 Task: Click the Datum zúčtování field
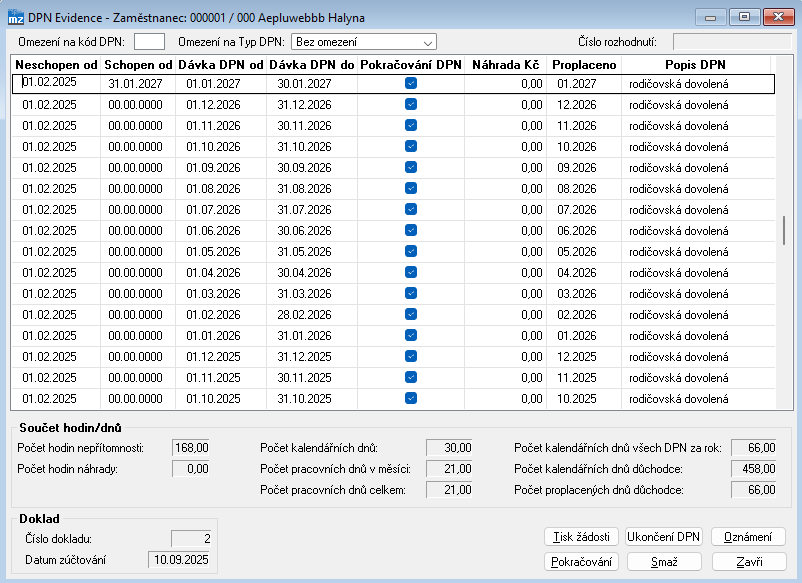pos(181,560)
